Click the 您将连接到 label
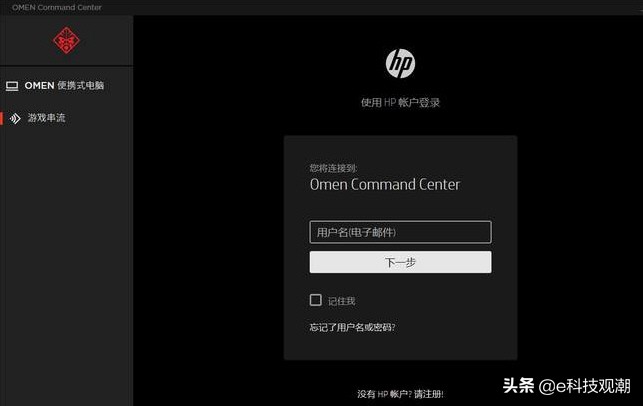The height and width of the screenshot is (406, 643). pyautogui.click(x=333, y=168)
